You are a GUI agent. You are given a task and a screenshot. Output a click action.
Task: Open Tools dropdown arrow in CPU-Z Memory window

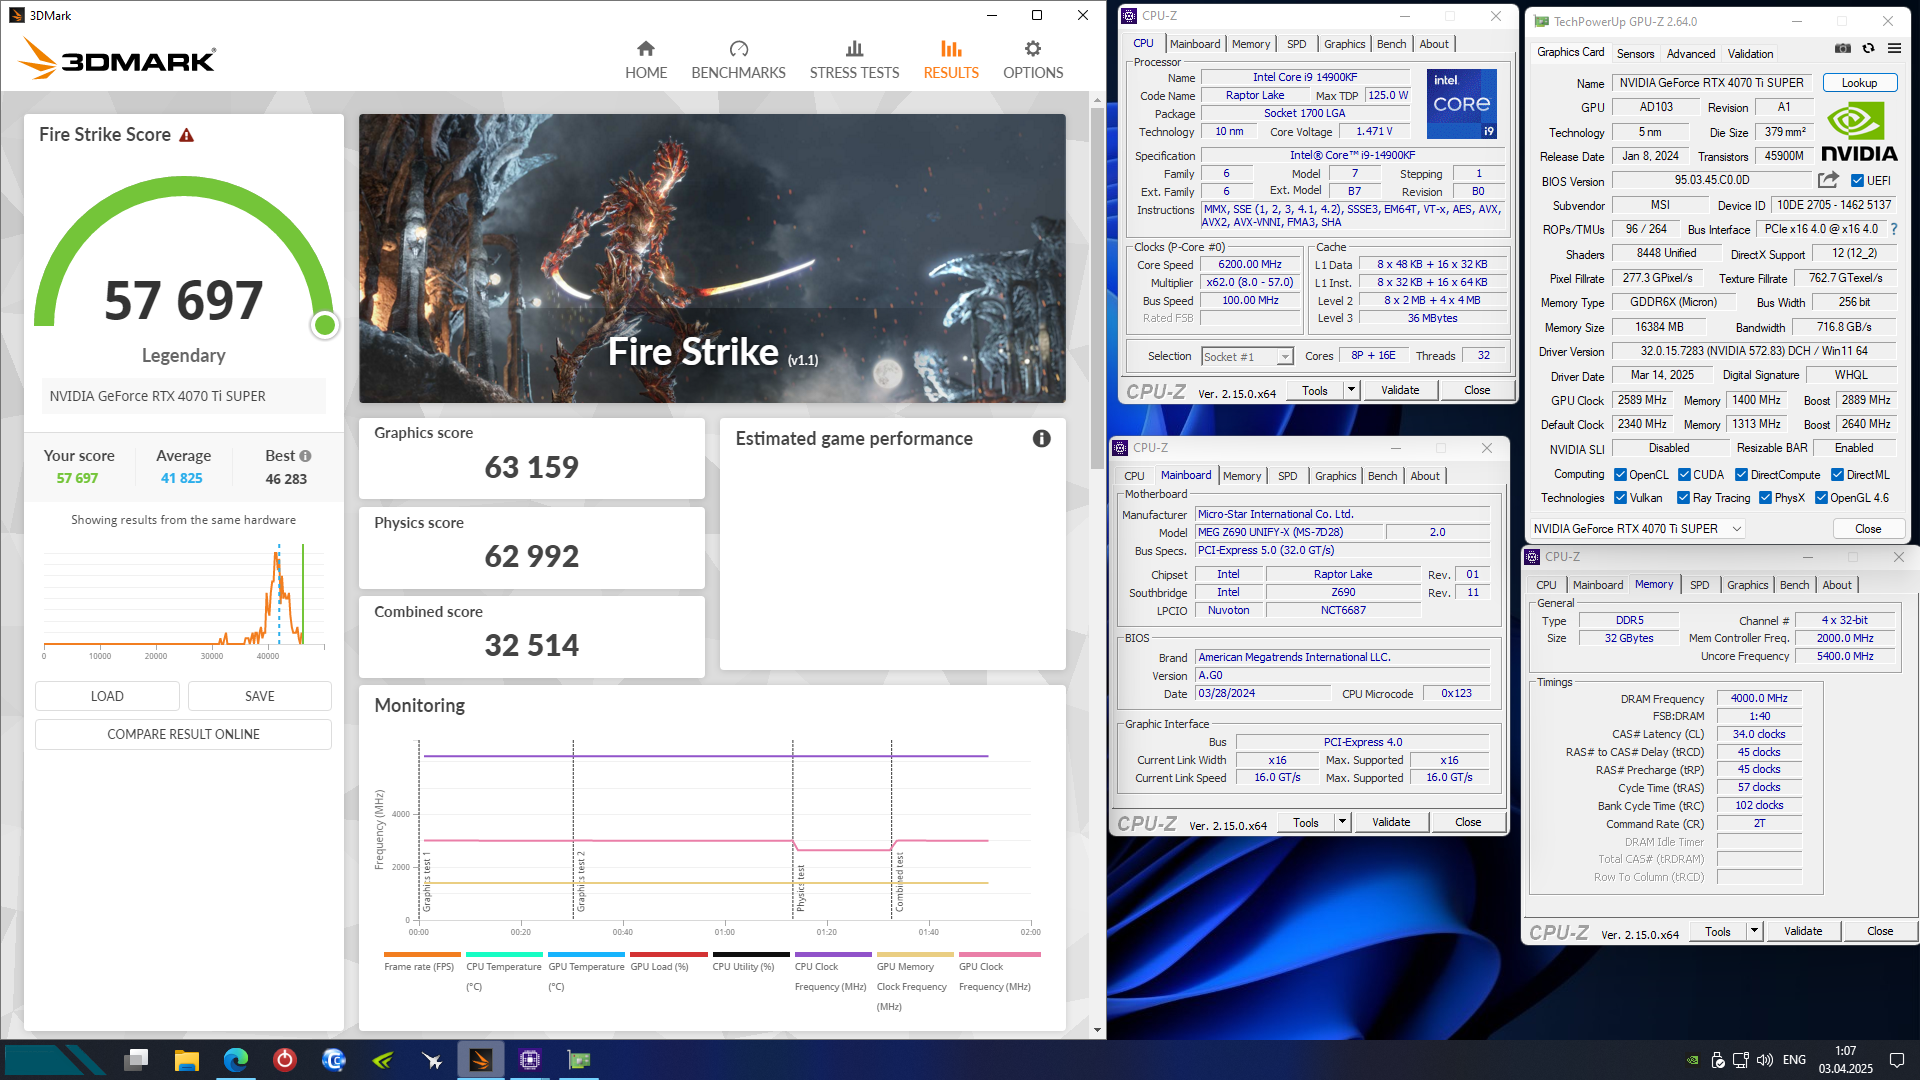1754,931
